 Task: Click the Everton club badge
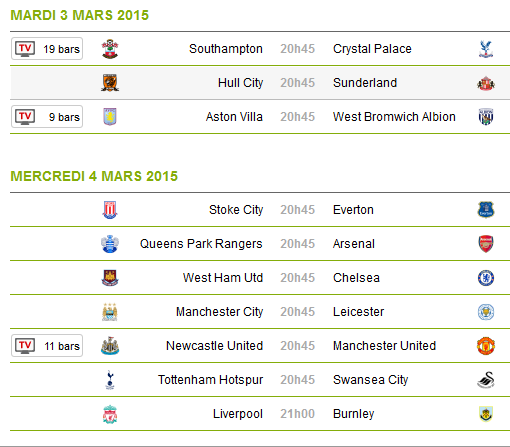[486, 210]
